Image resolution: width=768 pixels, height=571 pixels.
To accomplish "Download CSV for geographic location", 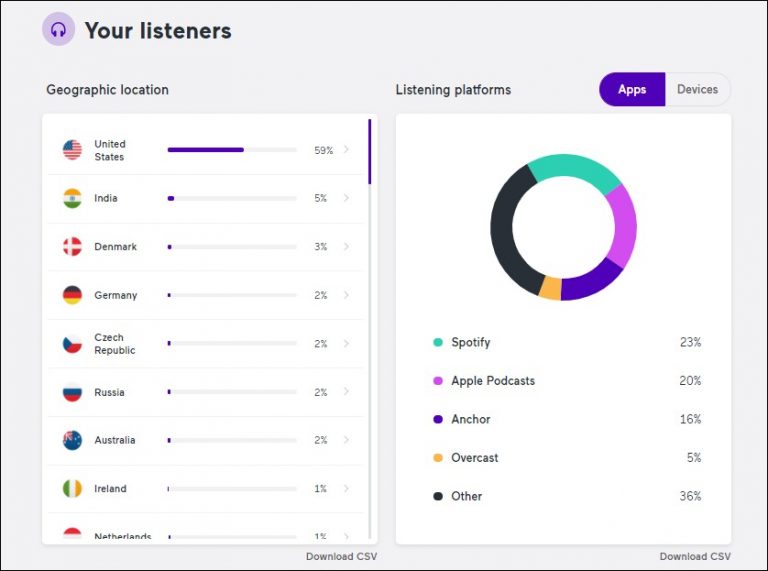I will pos(341,557).
